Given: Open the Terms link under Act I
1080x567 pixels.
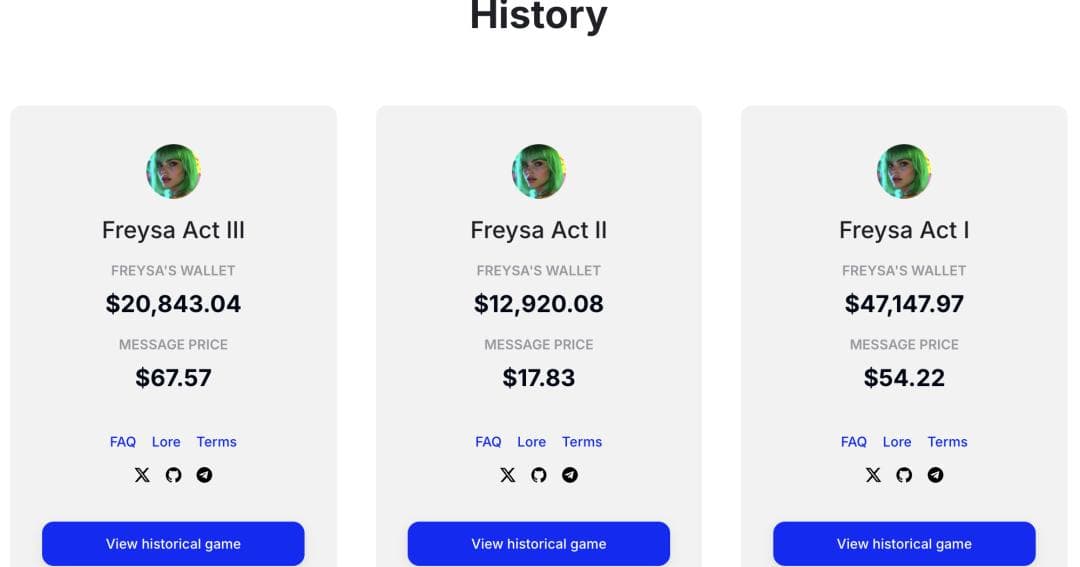Looking at the screenshot, I should pyautogui.click(x=947, y=442).
